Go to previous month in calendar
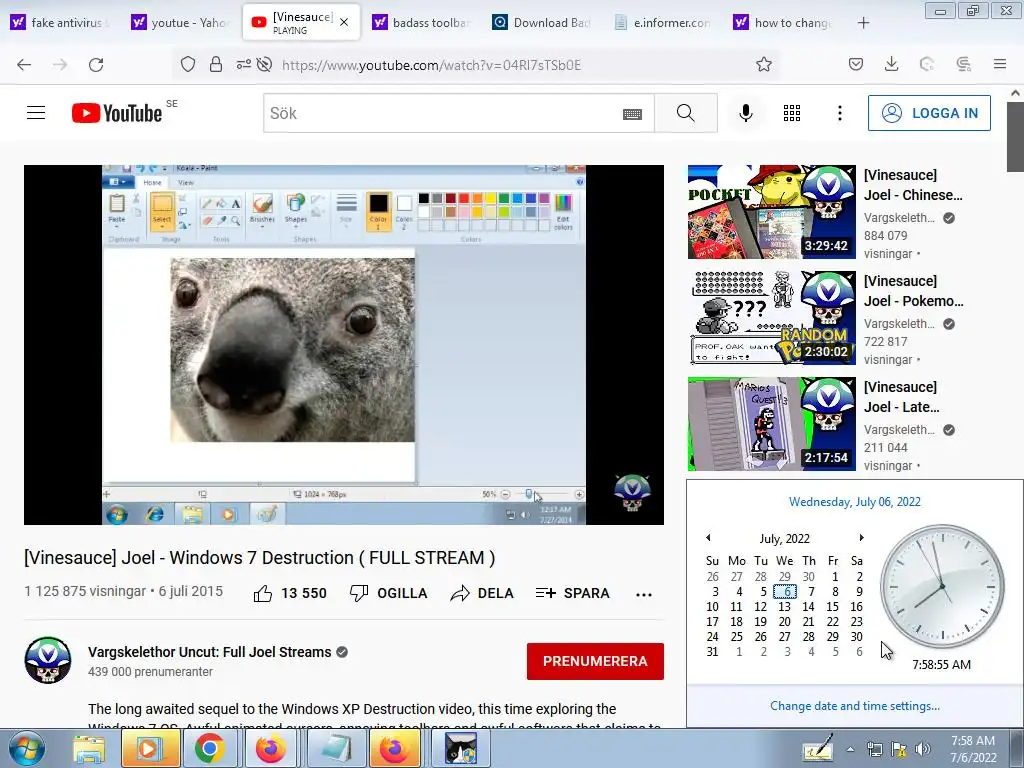This screenshot has width=1024, height=768. click(x=708, y=537)
